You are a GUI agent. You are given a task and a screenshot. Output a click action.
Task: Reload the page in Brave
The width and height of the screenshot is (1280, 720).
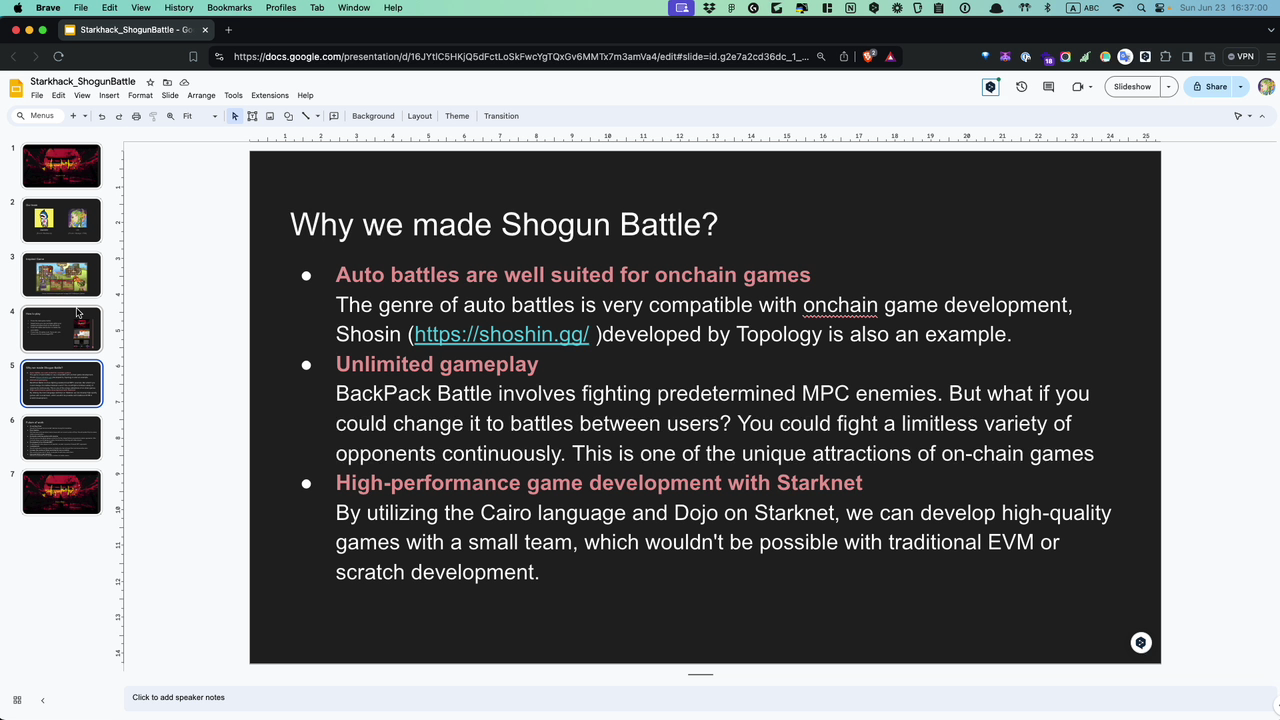click(58, 57)
